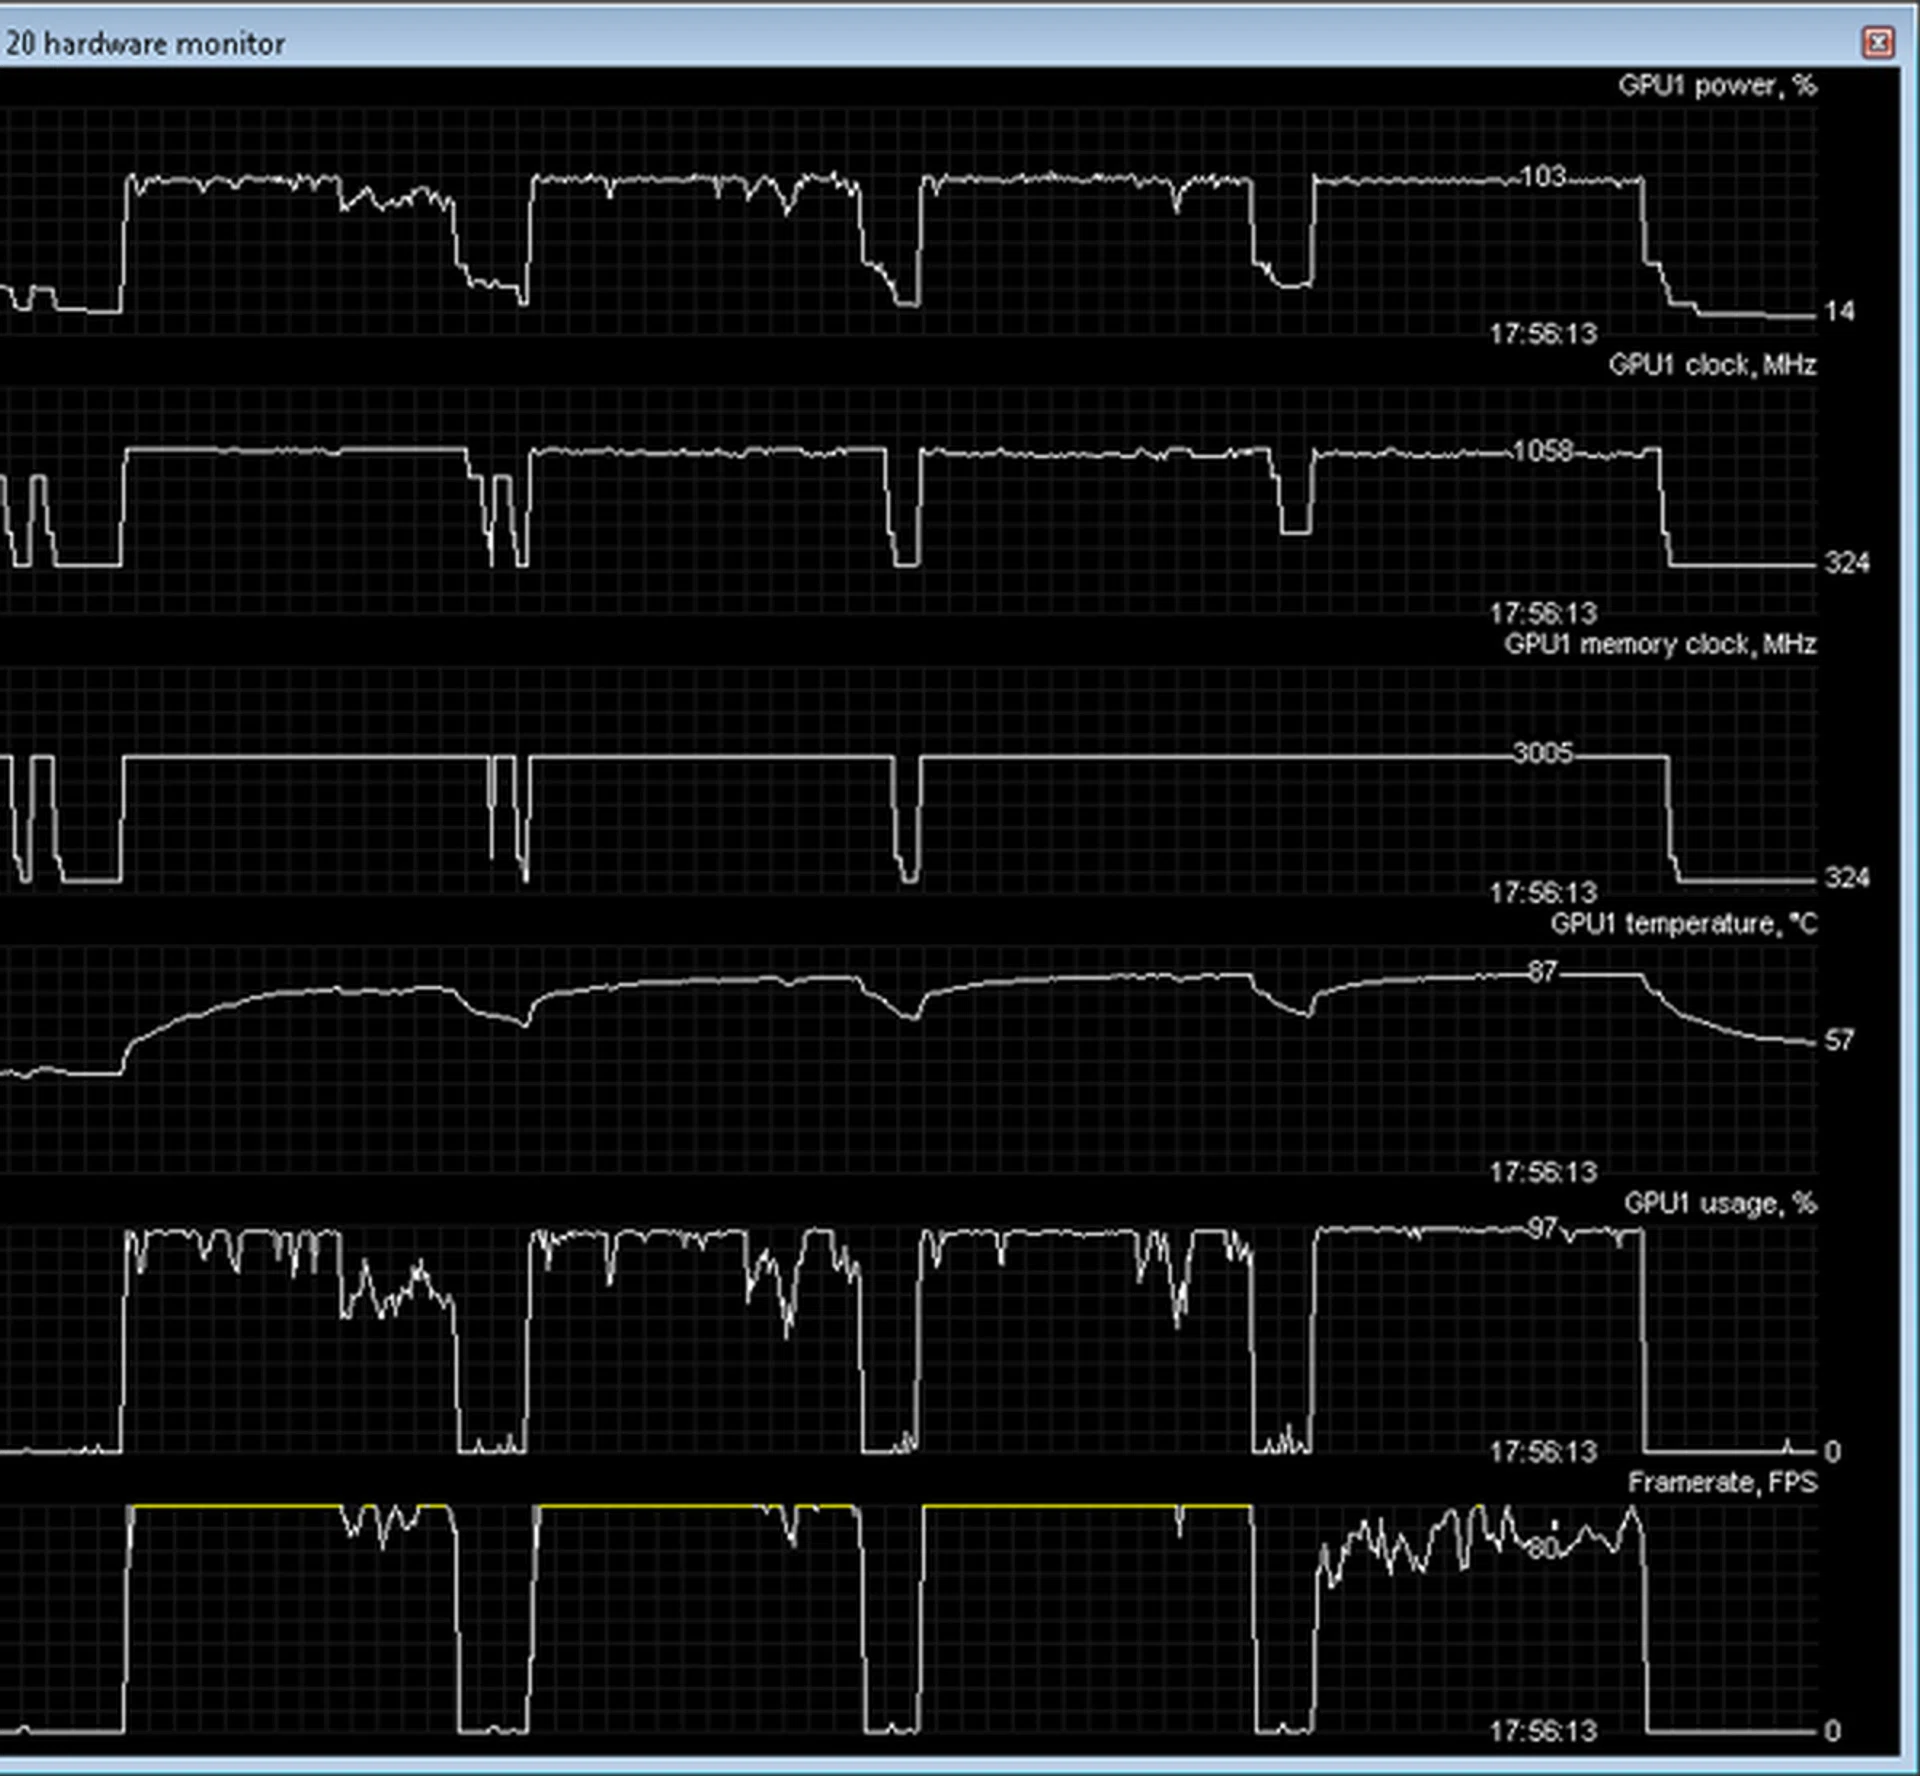
Task: Click the current GPU clock value 324
Action: [1846, 564]
